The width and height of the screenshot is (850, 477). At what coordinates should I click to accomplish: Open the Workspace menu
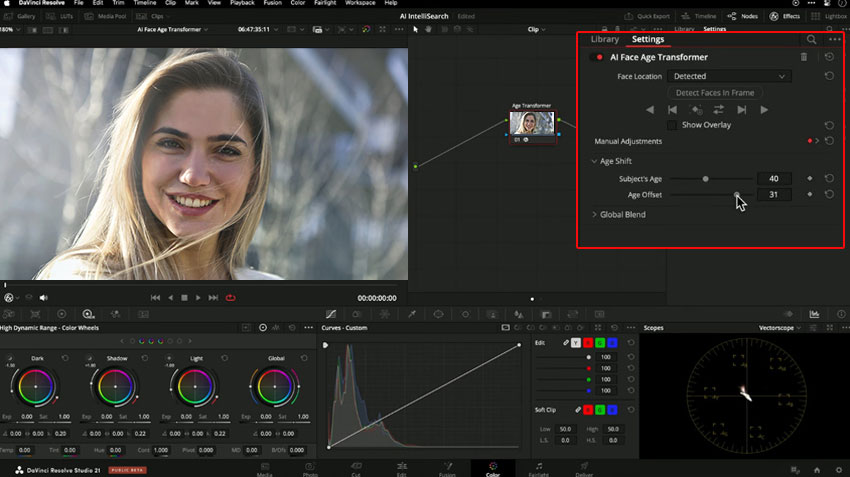point(360,3)
